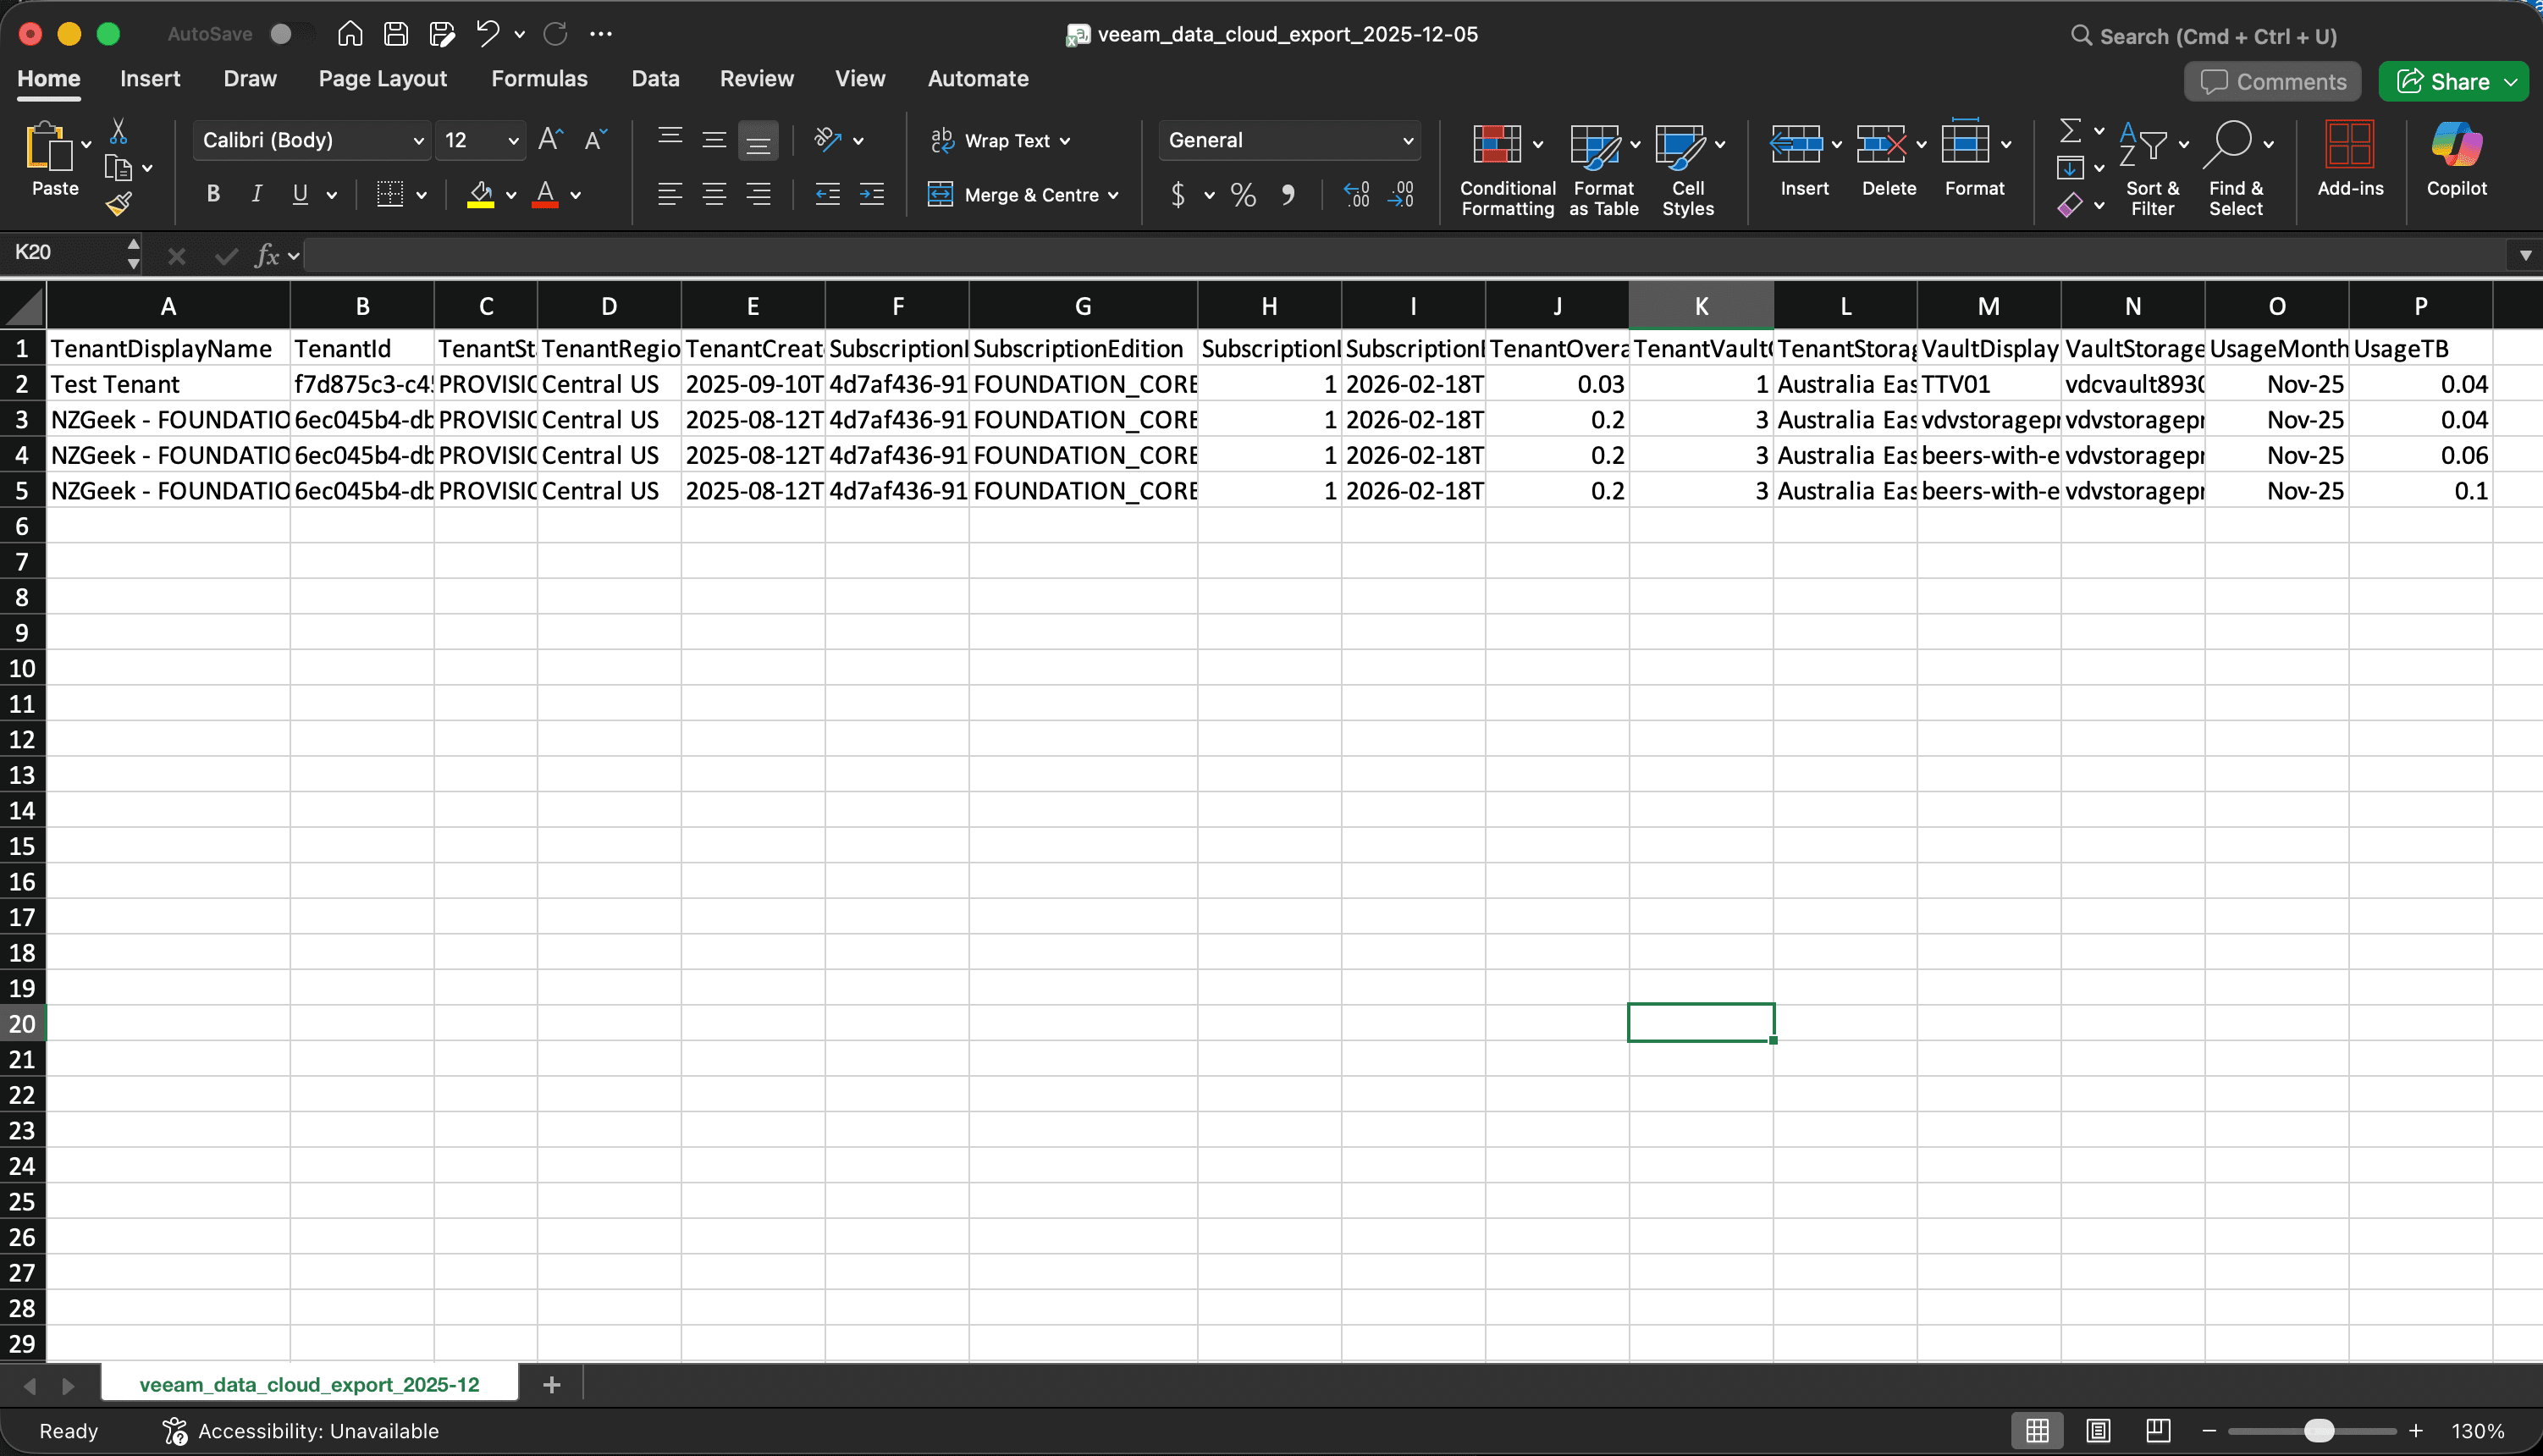This screenshot has width=2543, height=1456.
Task: Open the Comments button
Action: click(x=2272, y=82)
